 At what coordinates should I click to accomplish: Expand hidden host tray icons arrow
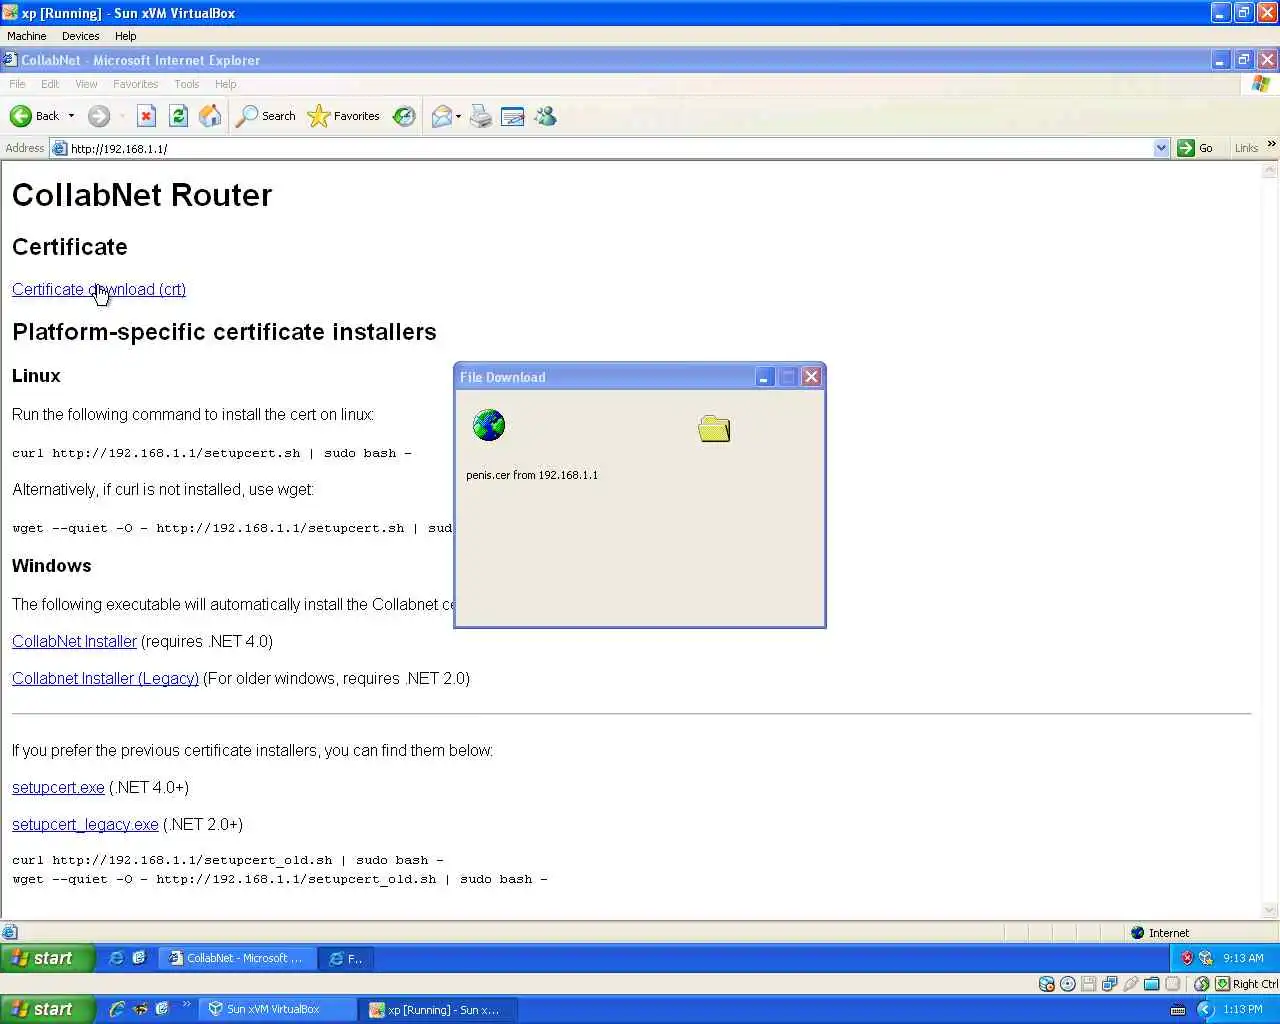[x=1205, y=1010]
